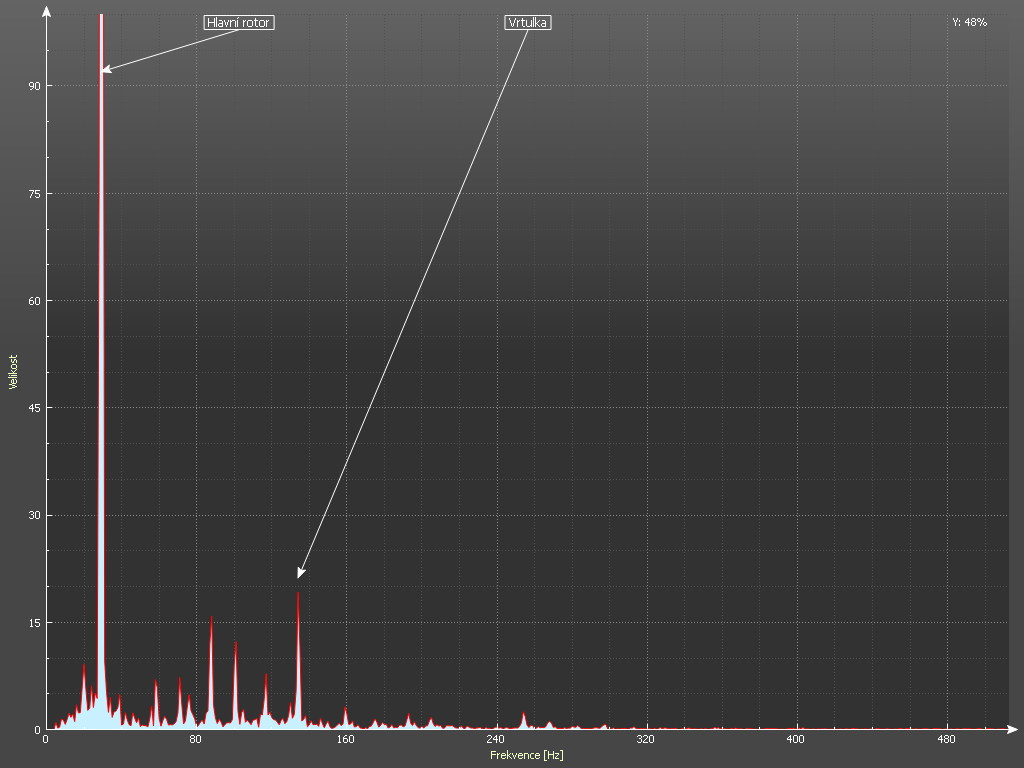Click the "Vrtulka" annotation label
The width and height of the screenshot is (1024, 768).
point(528,22)
